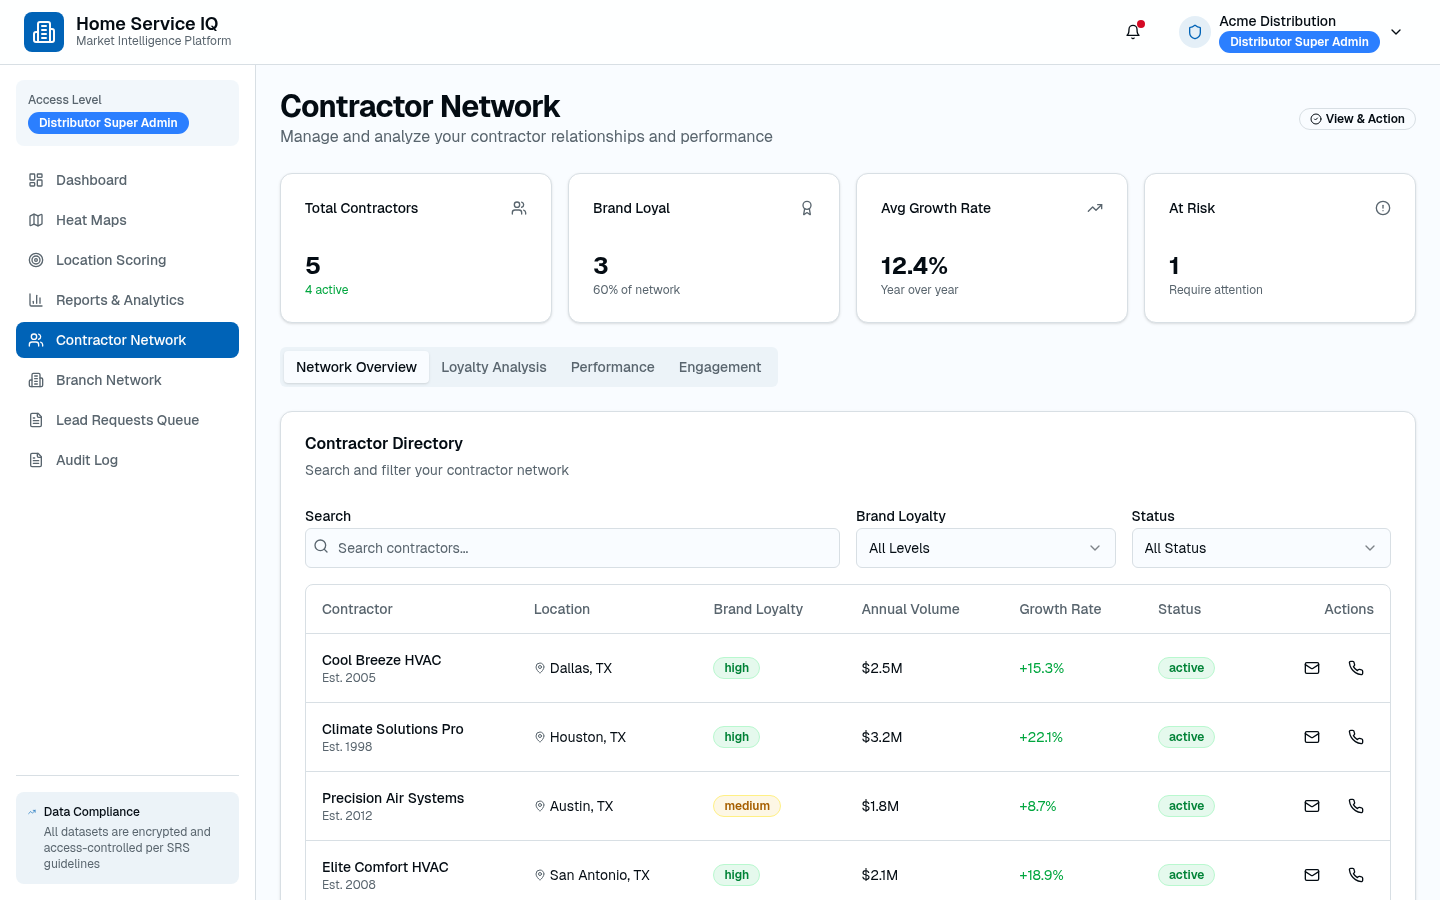Click the shield avatar icon for Acme Distribution
This screenshot has width=1440, height=900.
[1195, 32]
